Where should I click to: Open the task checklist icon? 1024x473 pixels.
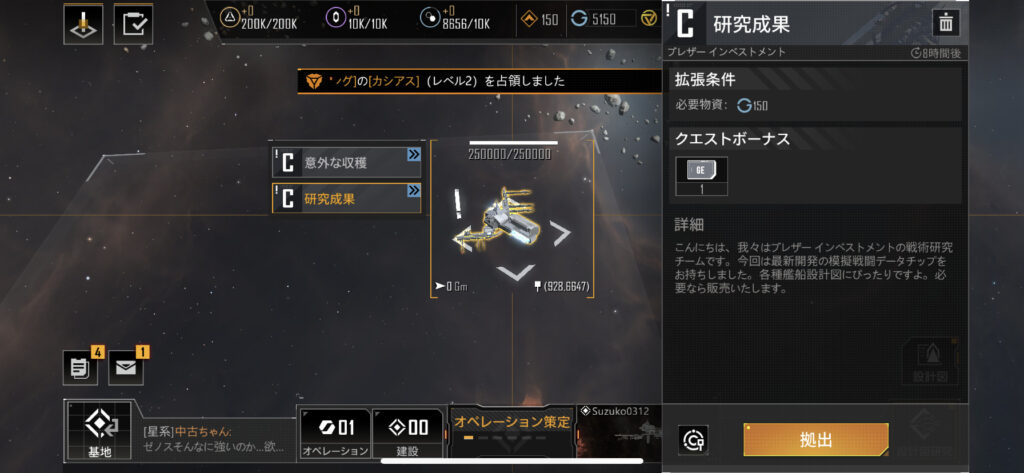tap(133, 24)
